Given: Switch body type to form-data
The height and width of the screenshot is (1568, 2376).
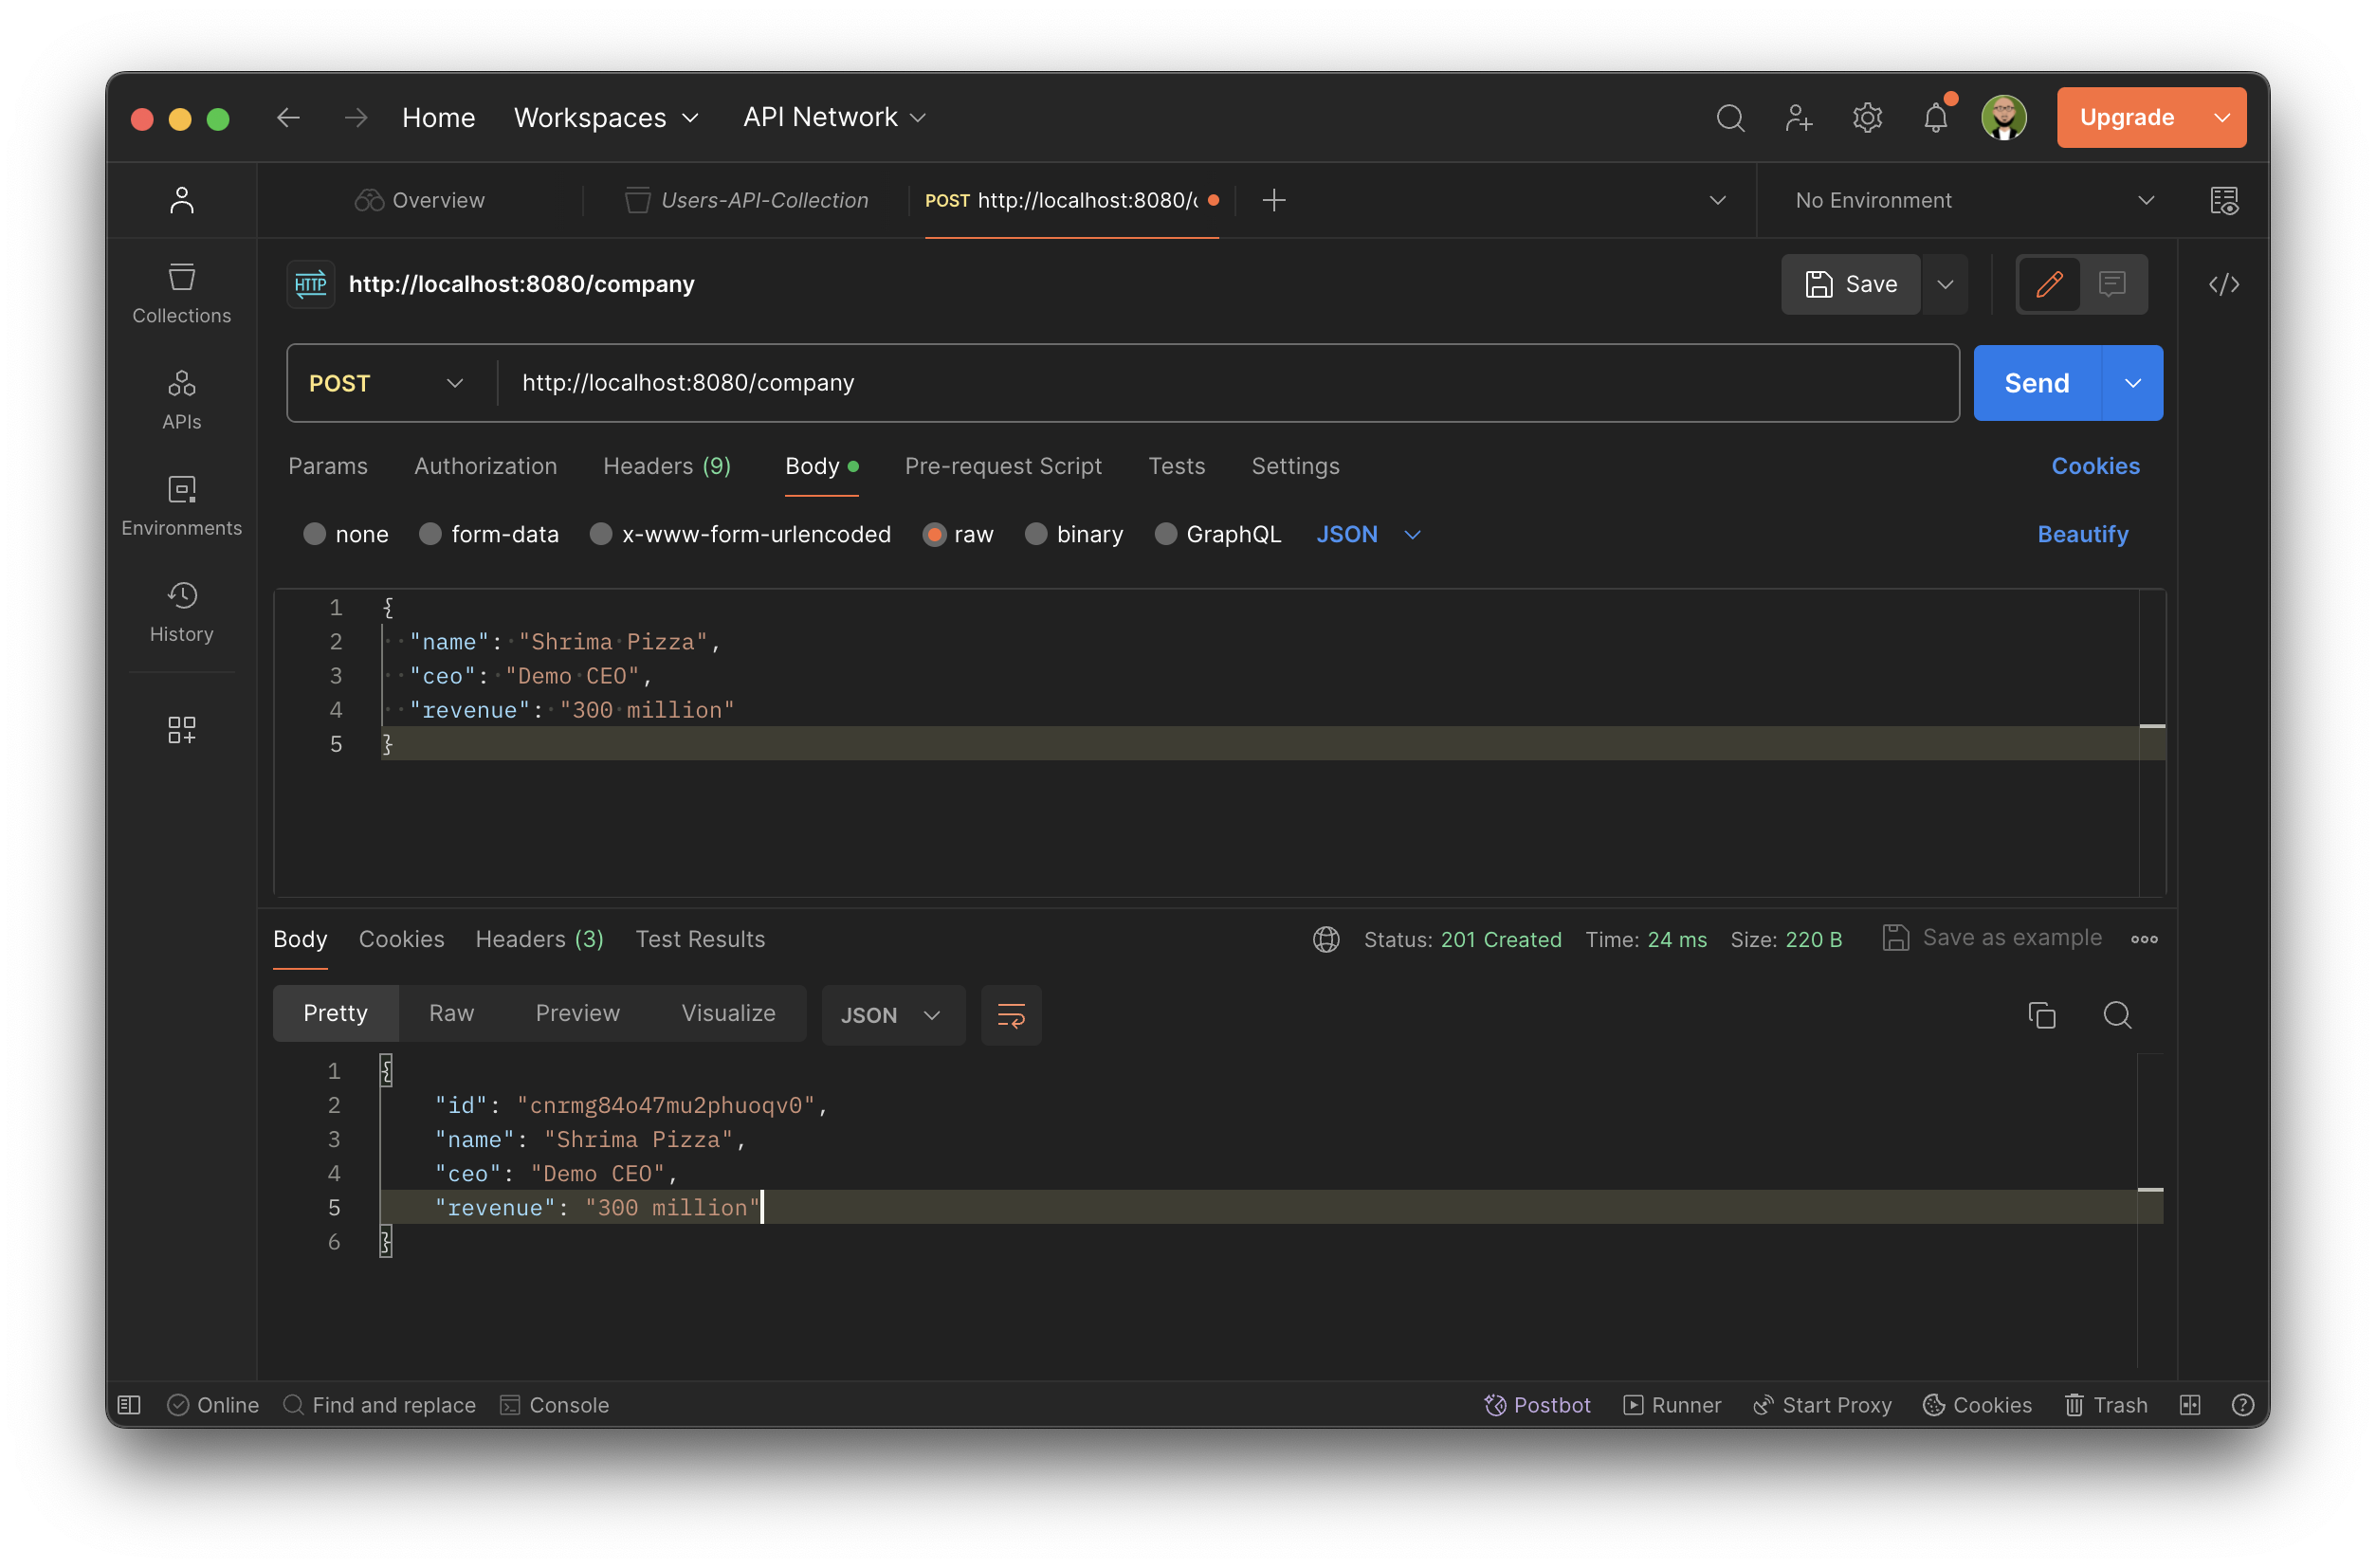Looking at the screenshot, I should [x=490, y=534].
